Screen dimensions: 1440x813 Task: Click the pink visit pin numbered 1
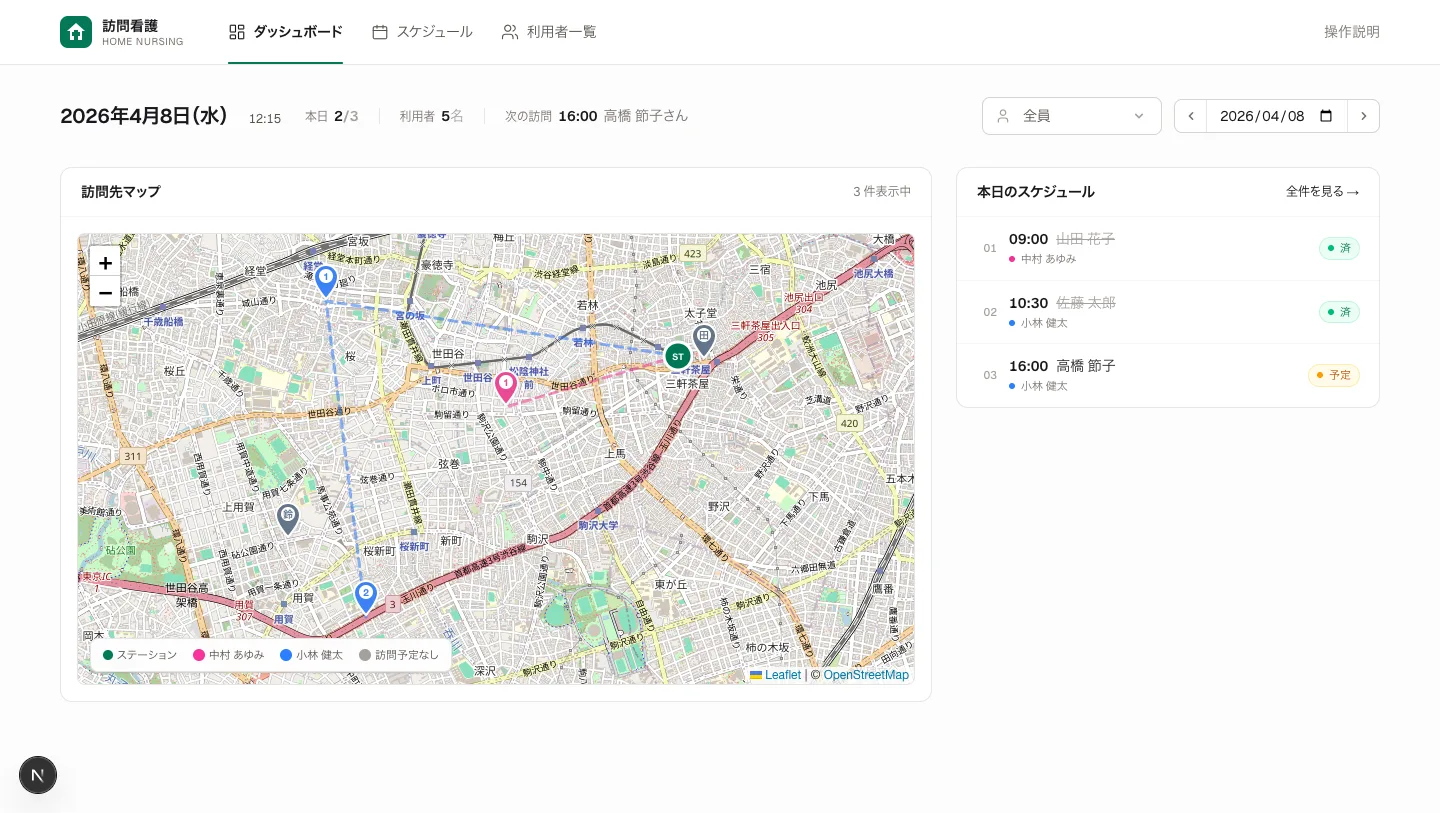(506, 387)
